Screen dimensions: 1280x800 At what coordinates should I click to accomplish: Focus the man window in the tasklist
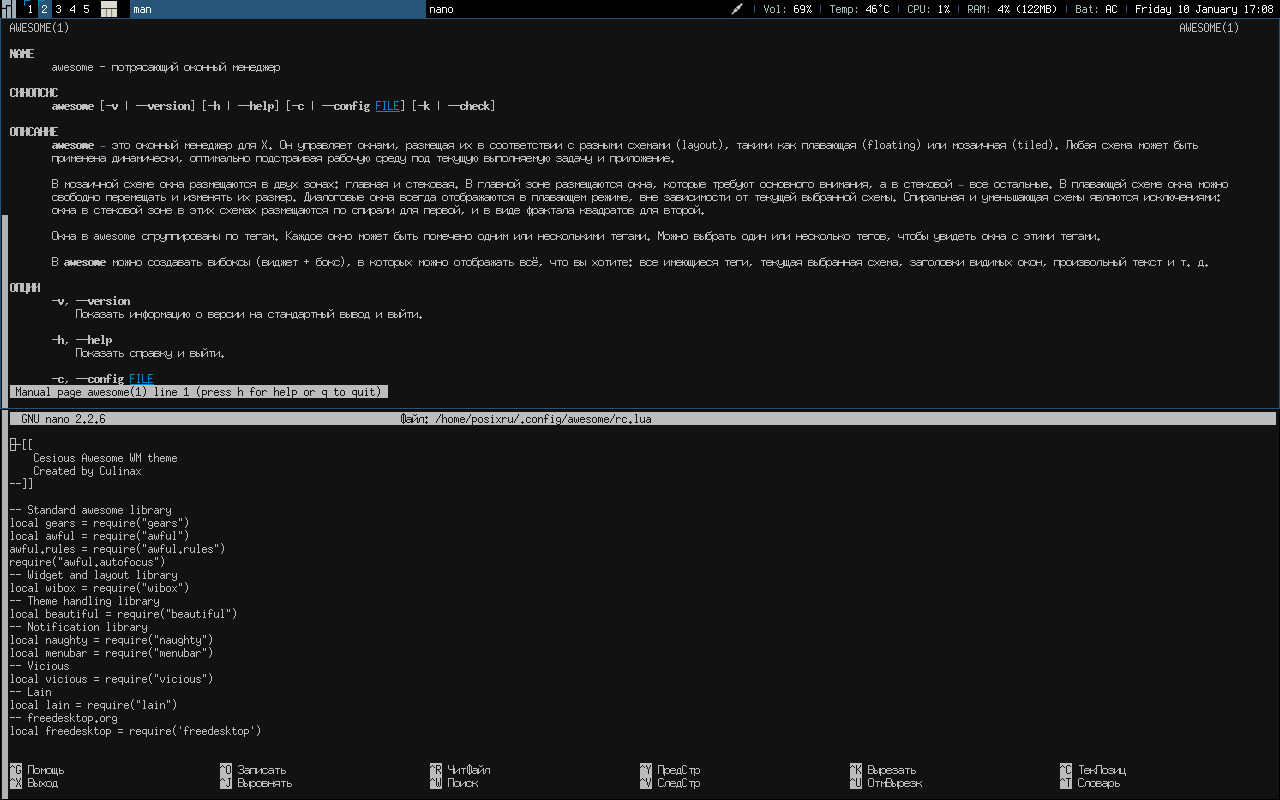(x=278, y=9)
